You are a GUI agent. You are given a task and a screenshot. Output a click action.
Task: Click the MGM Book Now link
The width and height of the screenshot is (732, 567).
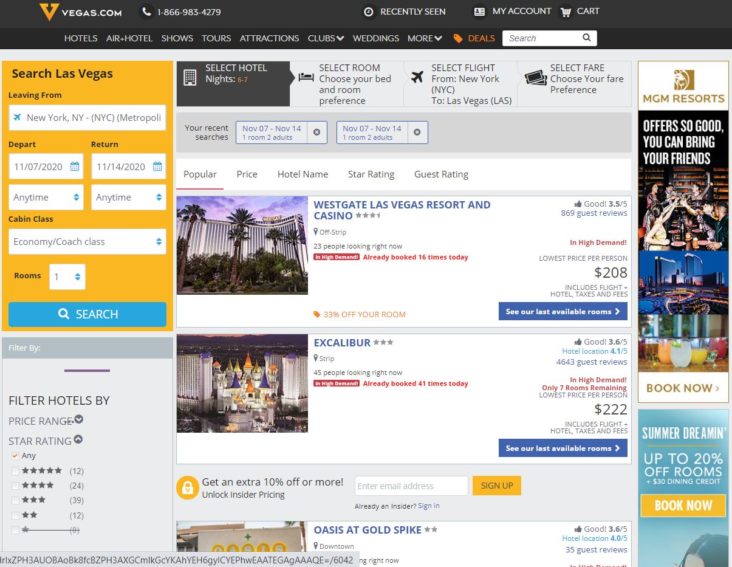(x=683, y=388)
